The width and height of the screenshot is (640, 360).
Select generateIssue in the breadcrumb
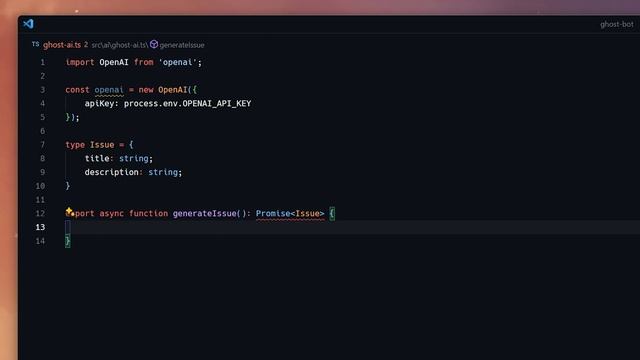182,45
